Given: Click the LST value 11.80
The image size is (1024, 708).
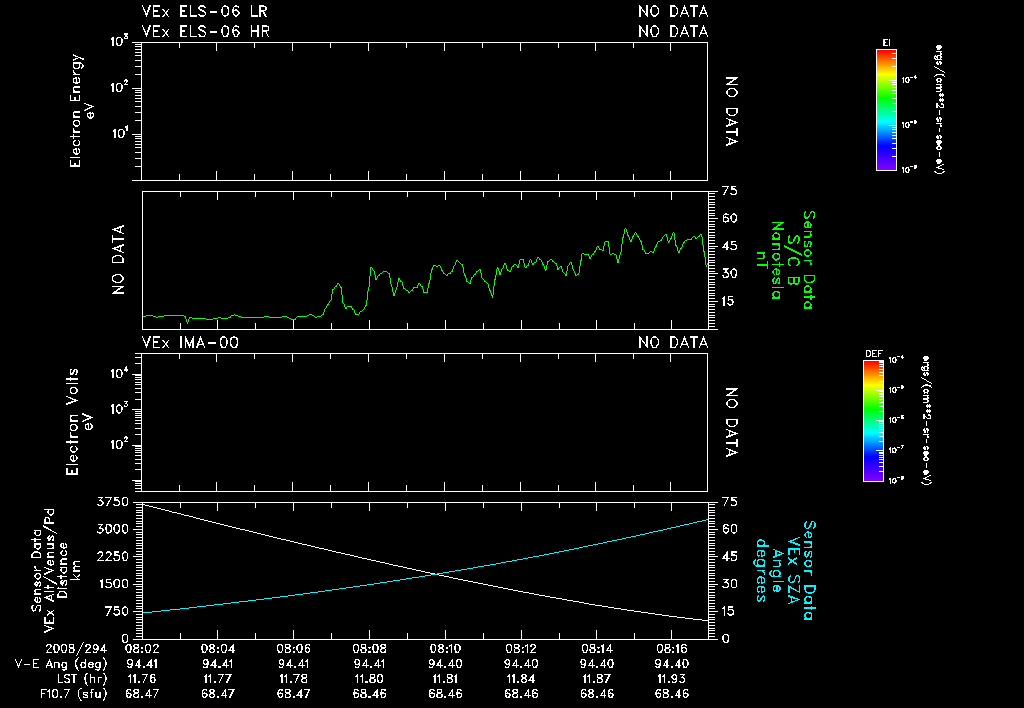Looking at the screenshot, I should 369,679.
